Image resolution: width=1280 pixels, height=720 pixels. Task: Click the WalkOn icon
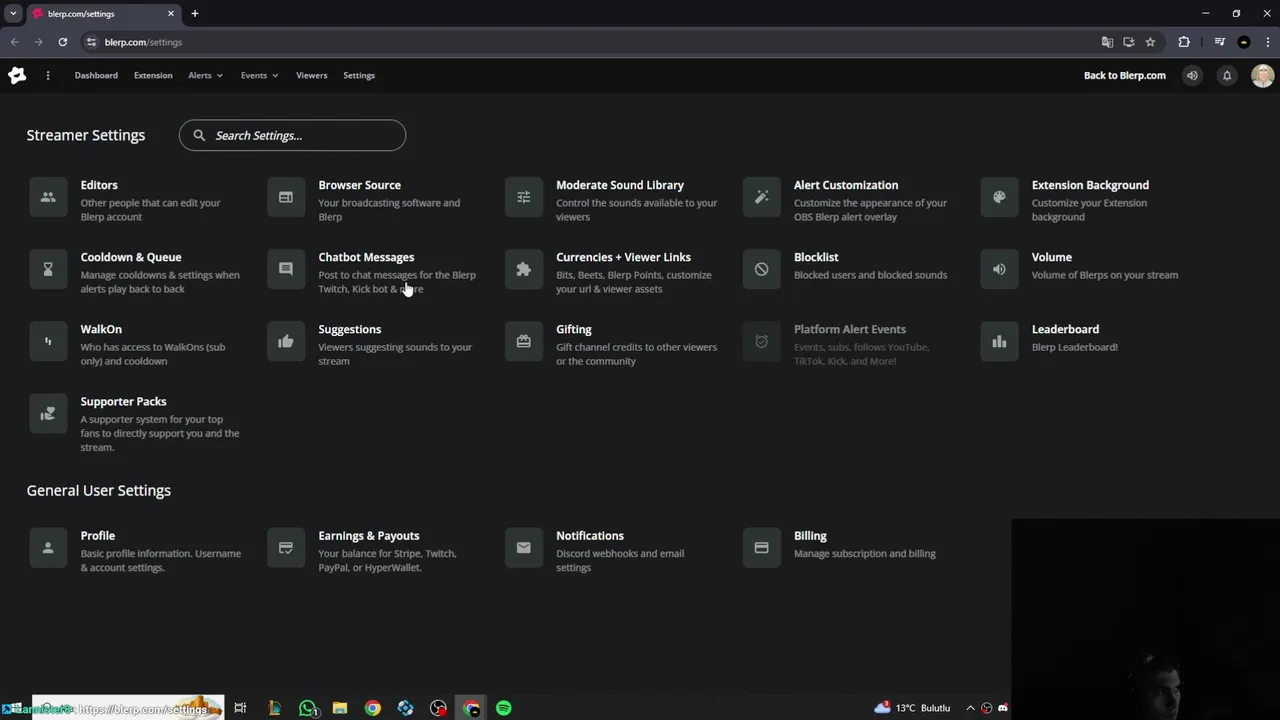[48, 341]
